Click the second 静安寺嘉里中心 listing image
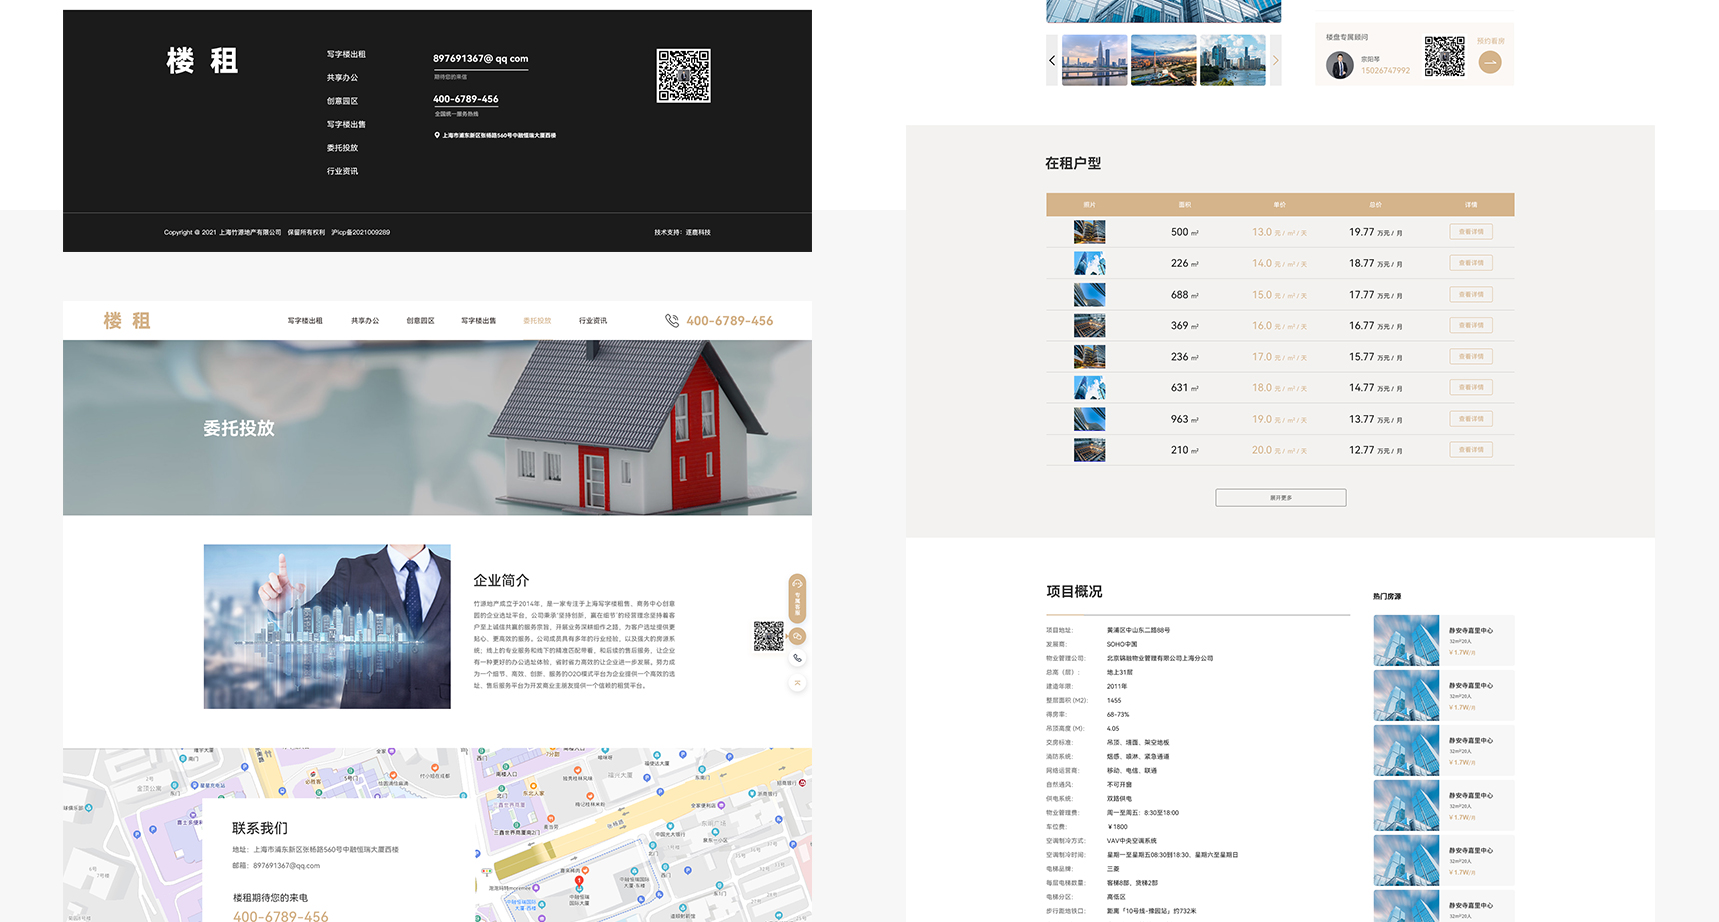The height and width of the screenshot is (922, 1719). coord(1406,695)
